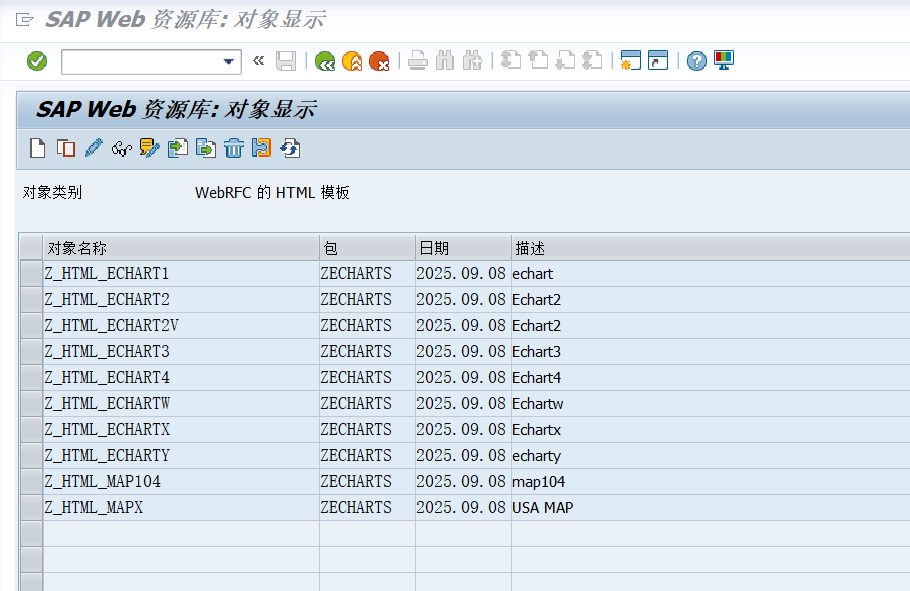This screenshot has width=910, height=591.
Task: Click the 包 column header
Action: pyautogui.click(x=367, y=248)
